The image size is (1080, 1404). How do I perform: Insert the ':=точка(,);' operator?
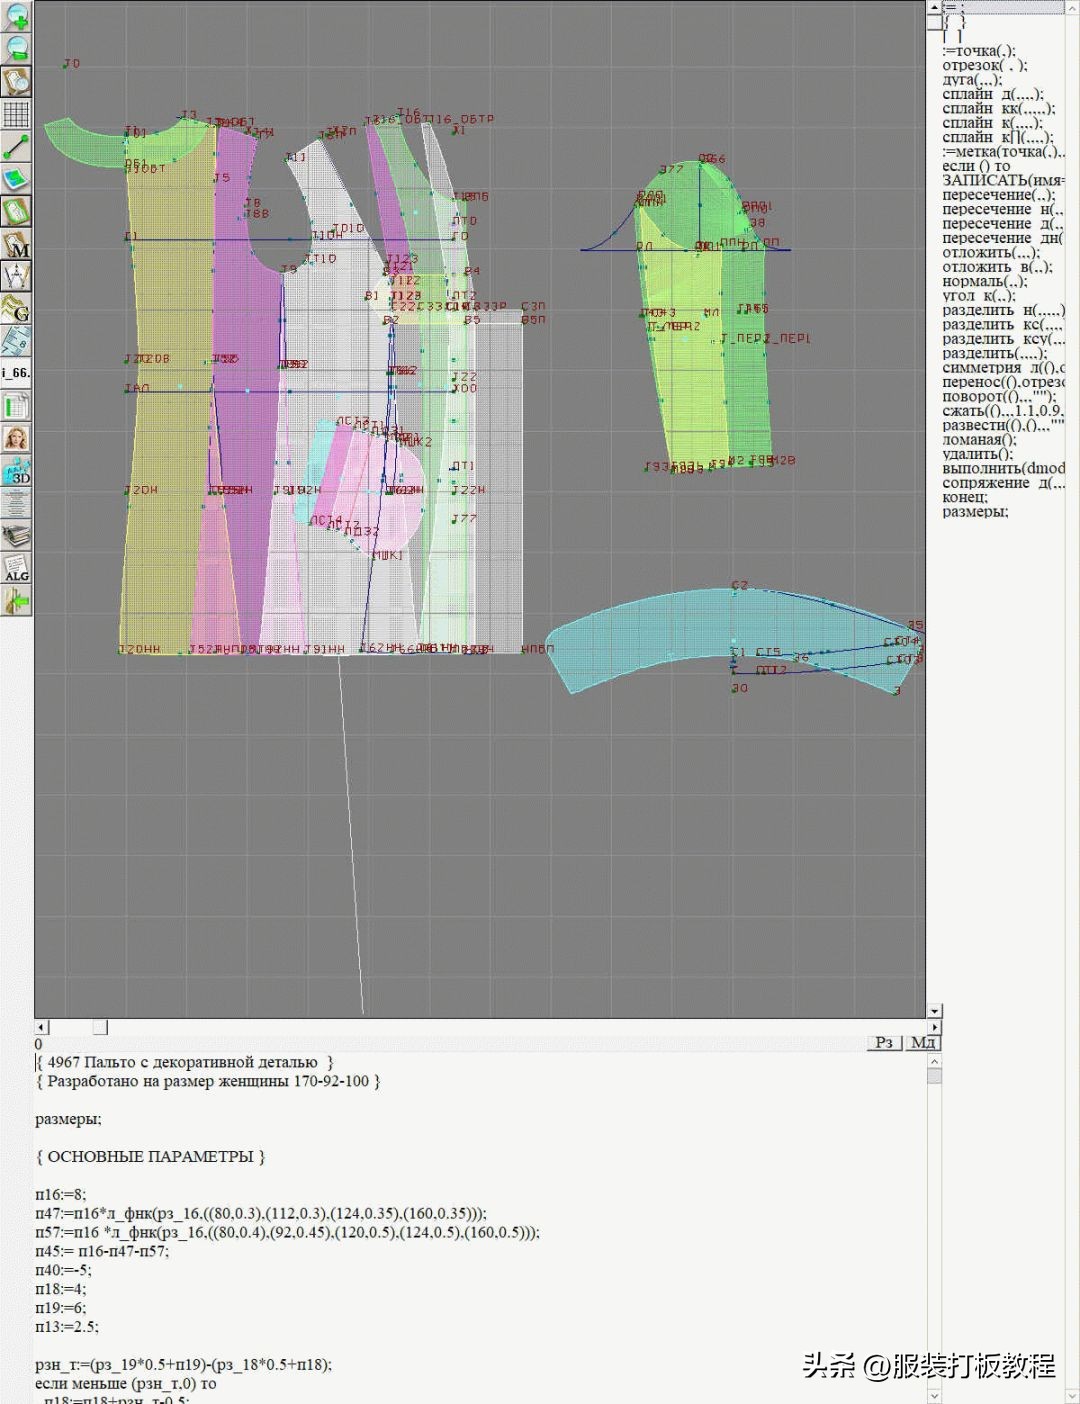click(979, 51)
